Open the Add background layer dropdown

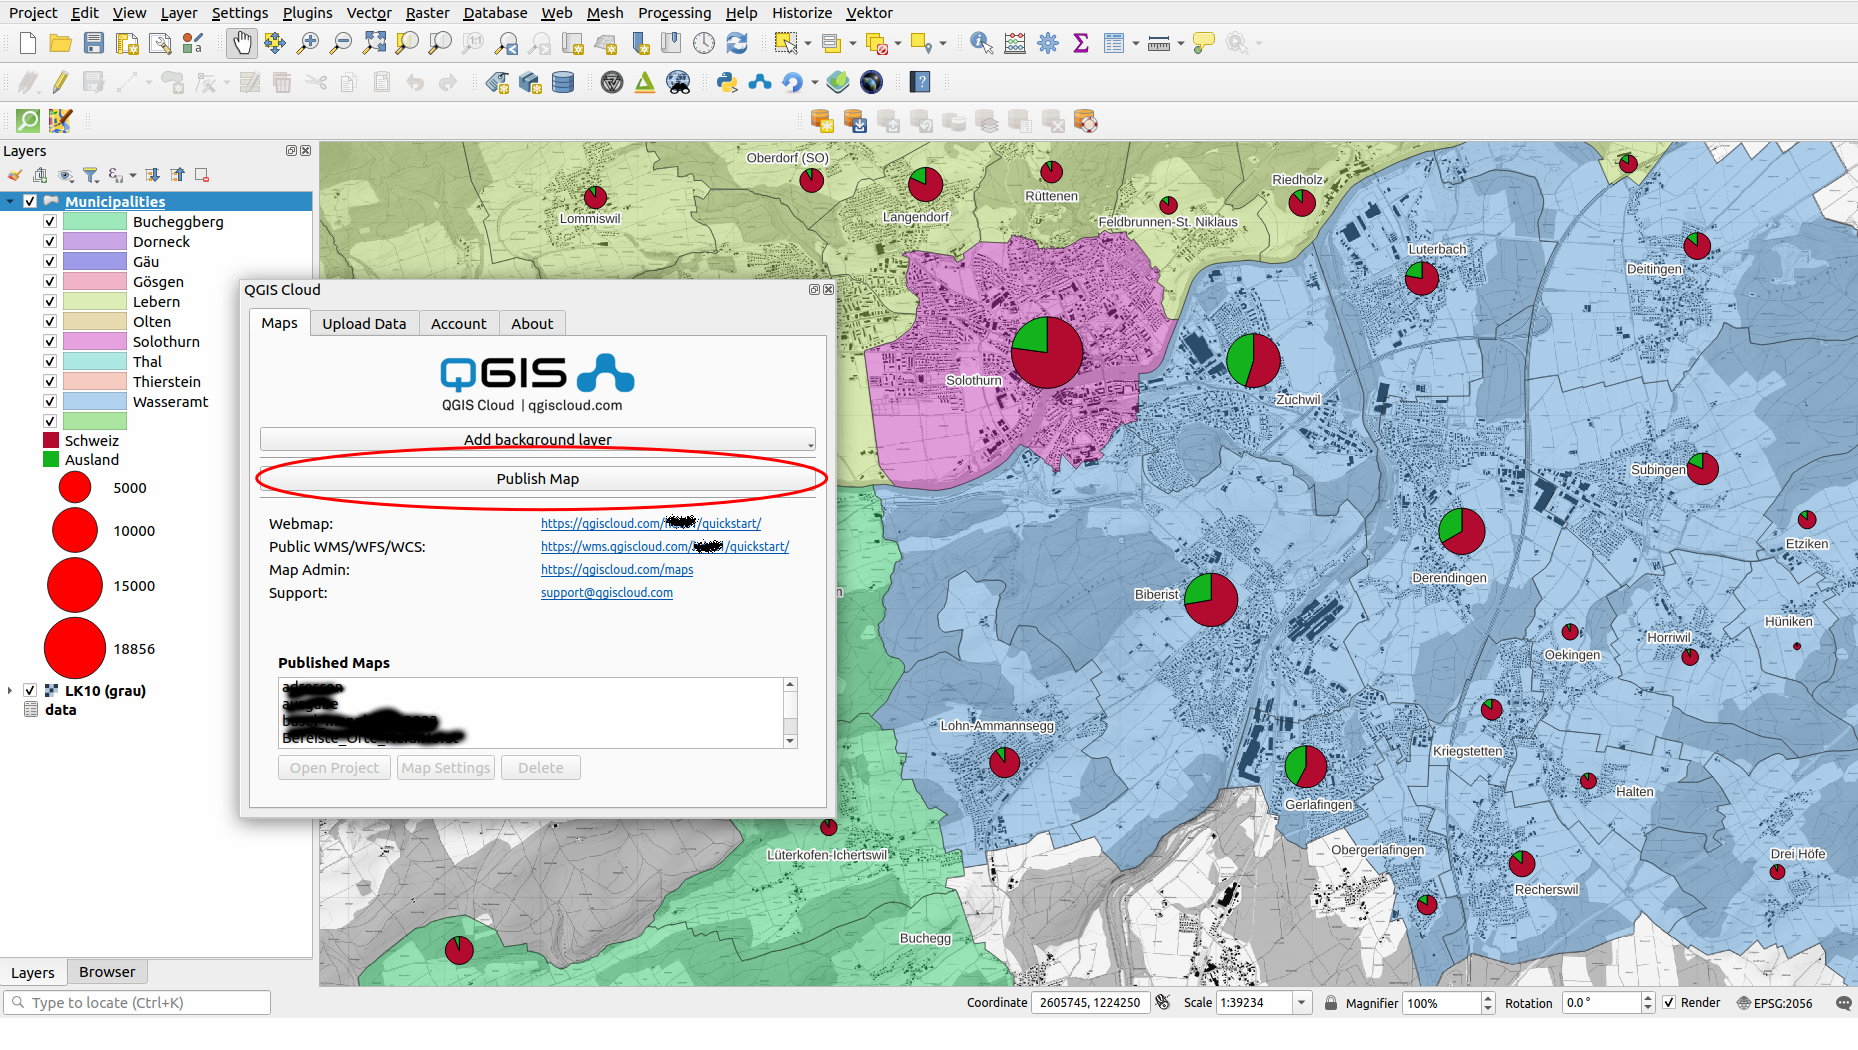pyautogui.click(x=537, y=439)
